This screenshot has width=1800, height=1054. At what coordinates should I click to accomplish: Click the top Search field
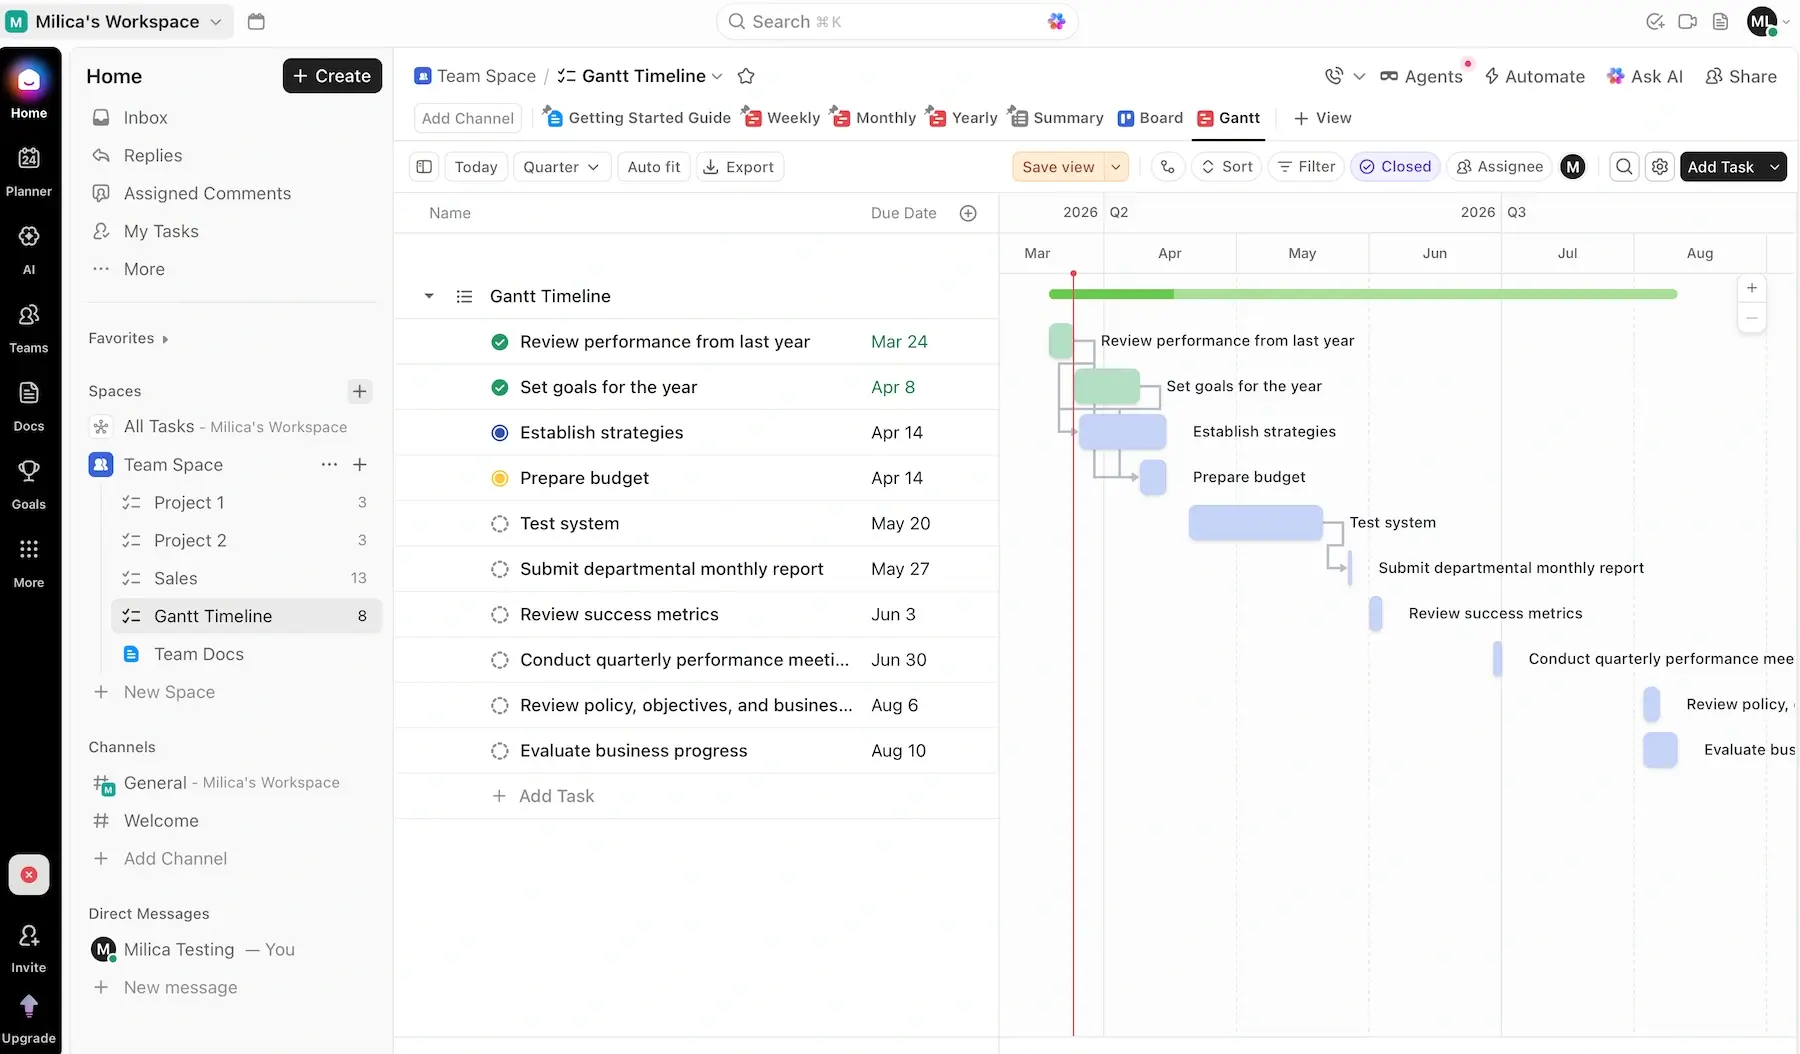coord(897,21)
